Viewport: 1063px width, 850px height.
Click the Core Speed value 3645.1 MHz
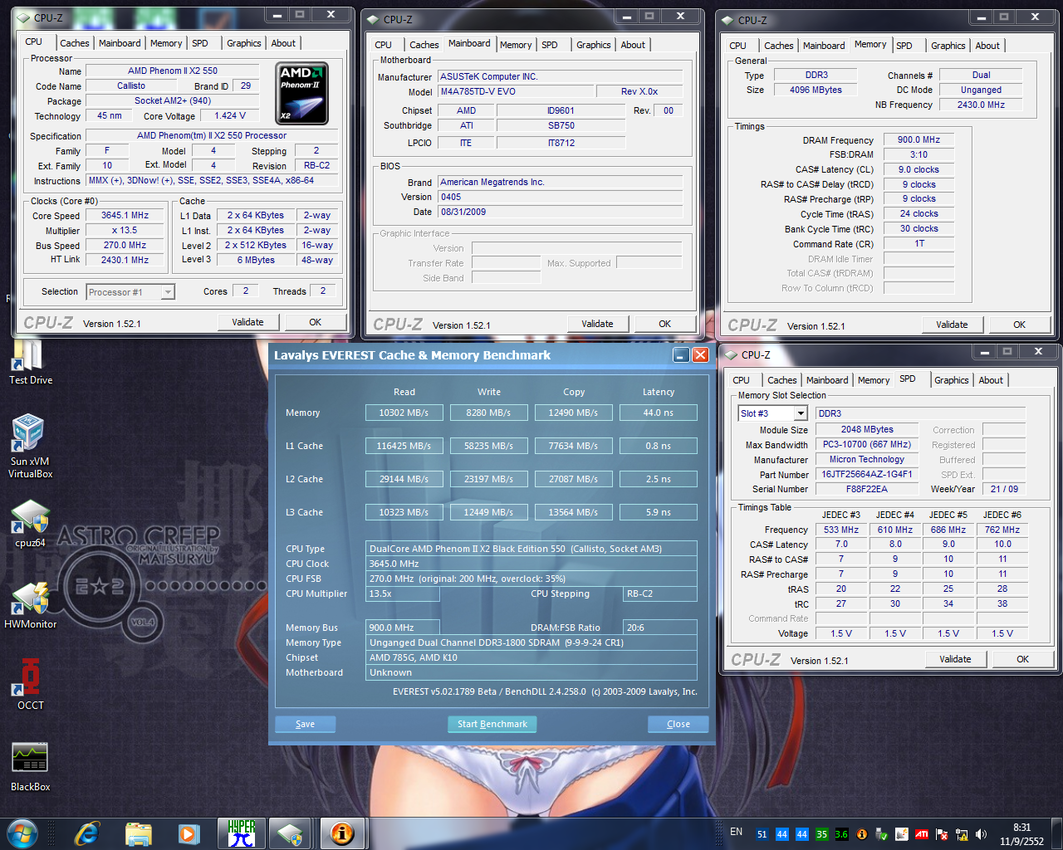[x=125, y=216]
